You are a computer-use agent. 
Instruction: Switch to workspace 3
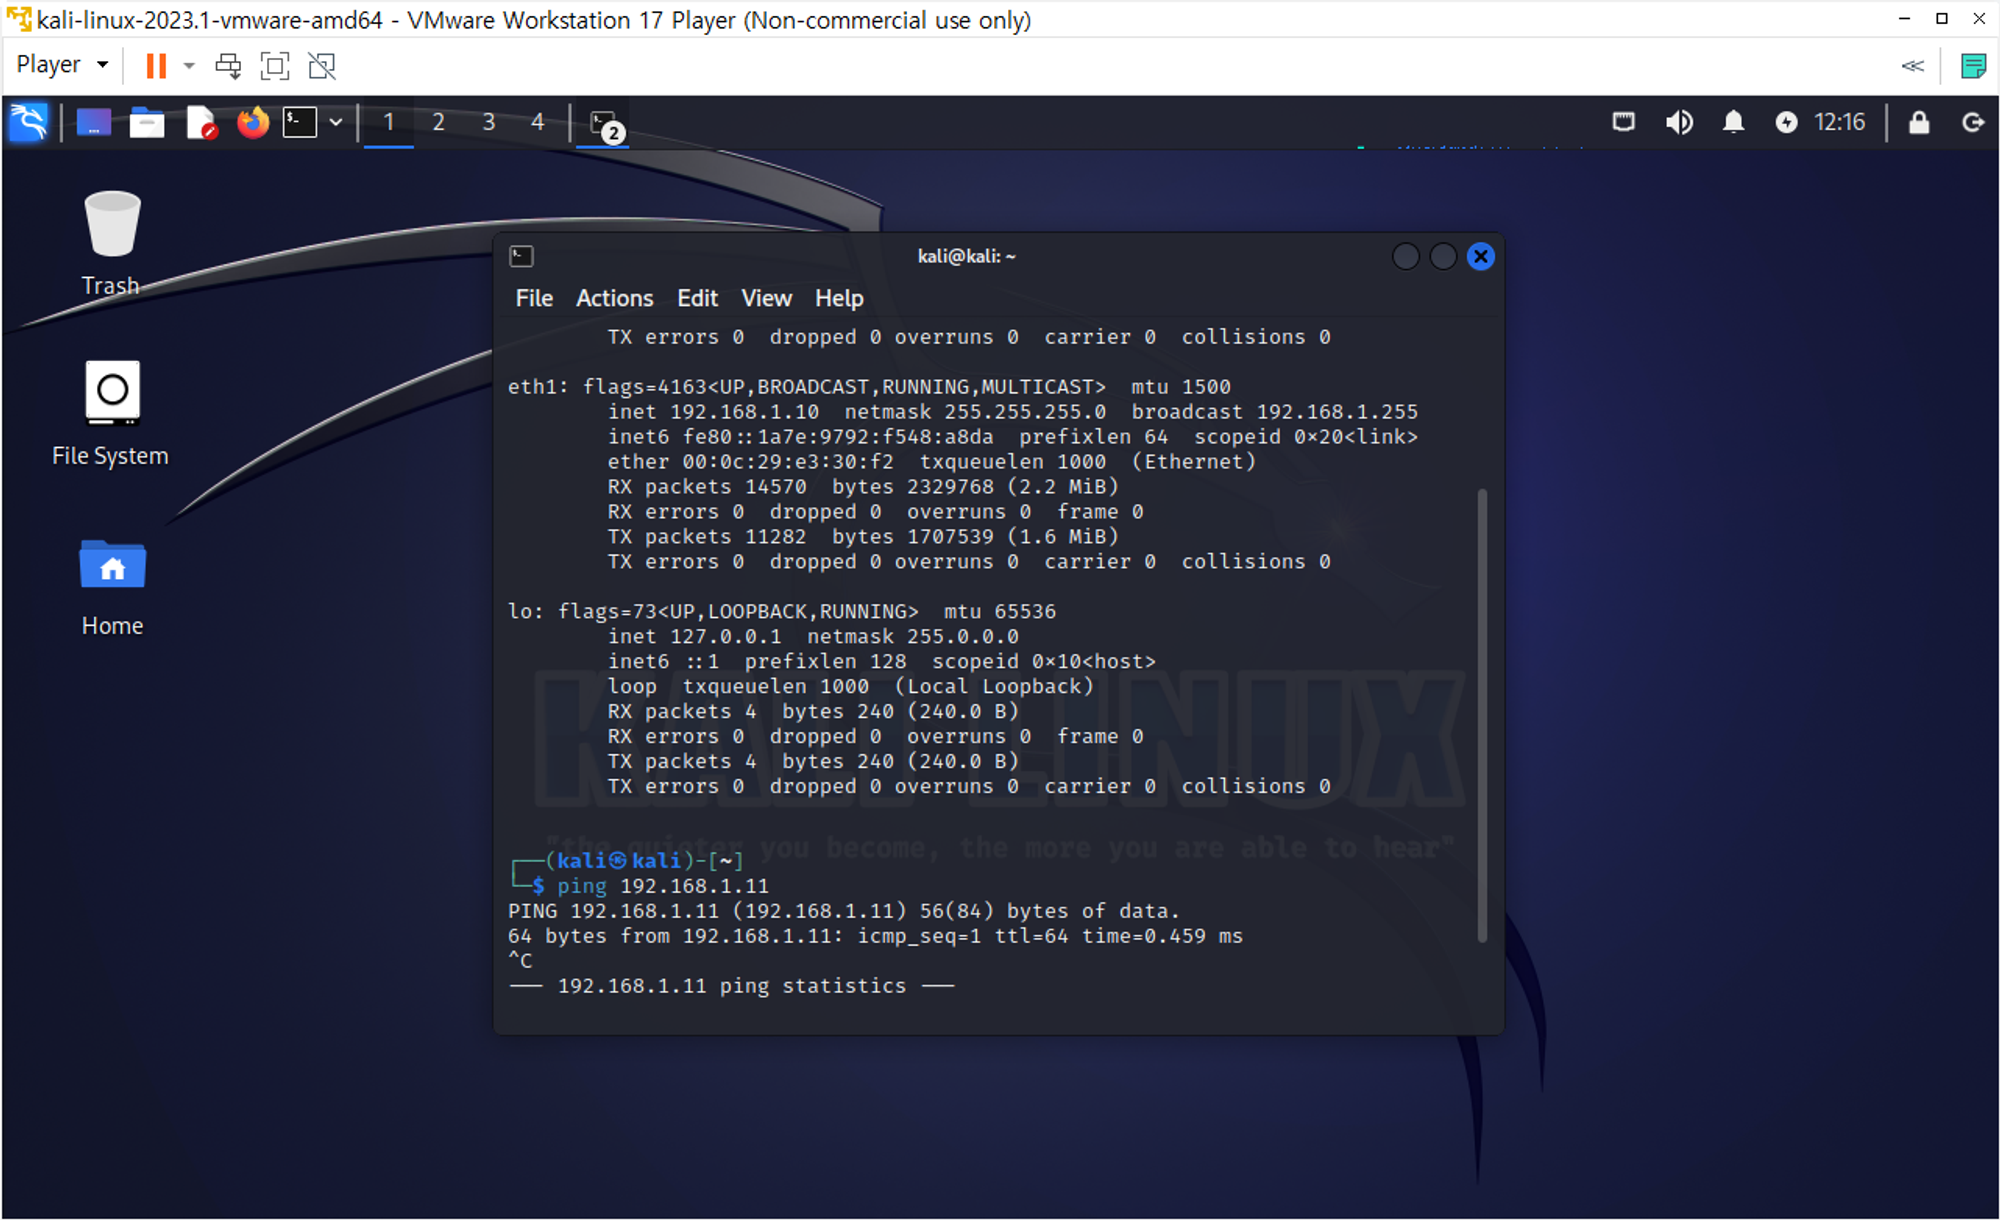pos(488,122)
